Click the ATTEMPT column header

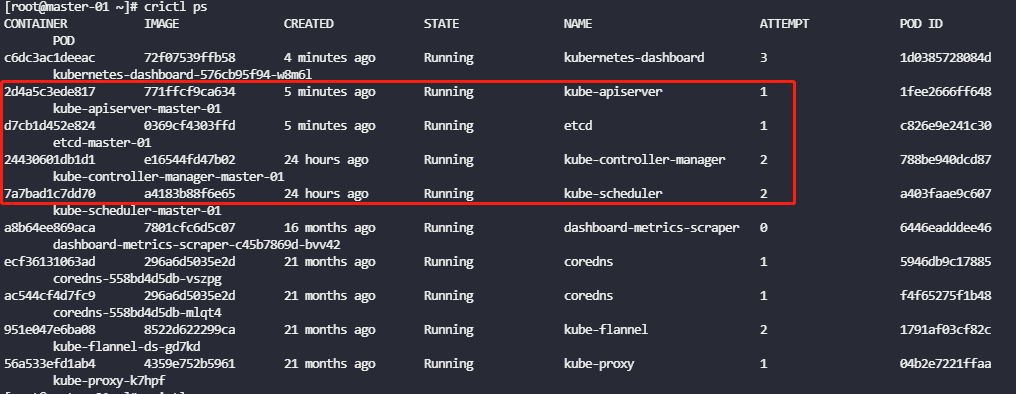[x=784, y=24]
